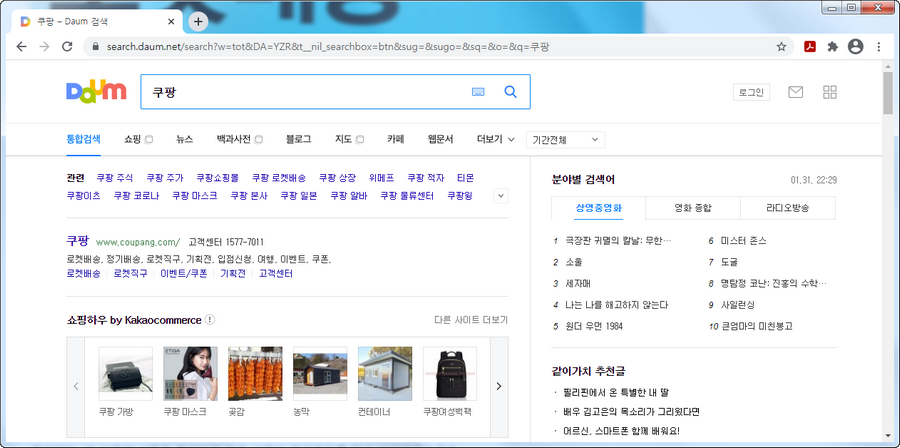
Task: Click the Daum logo
Action: tap(96, 92)
